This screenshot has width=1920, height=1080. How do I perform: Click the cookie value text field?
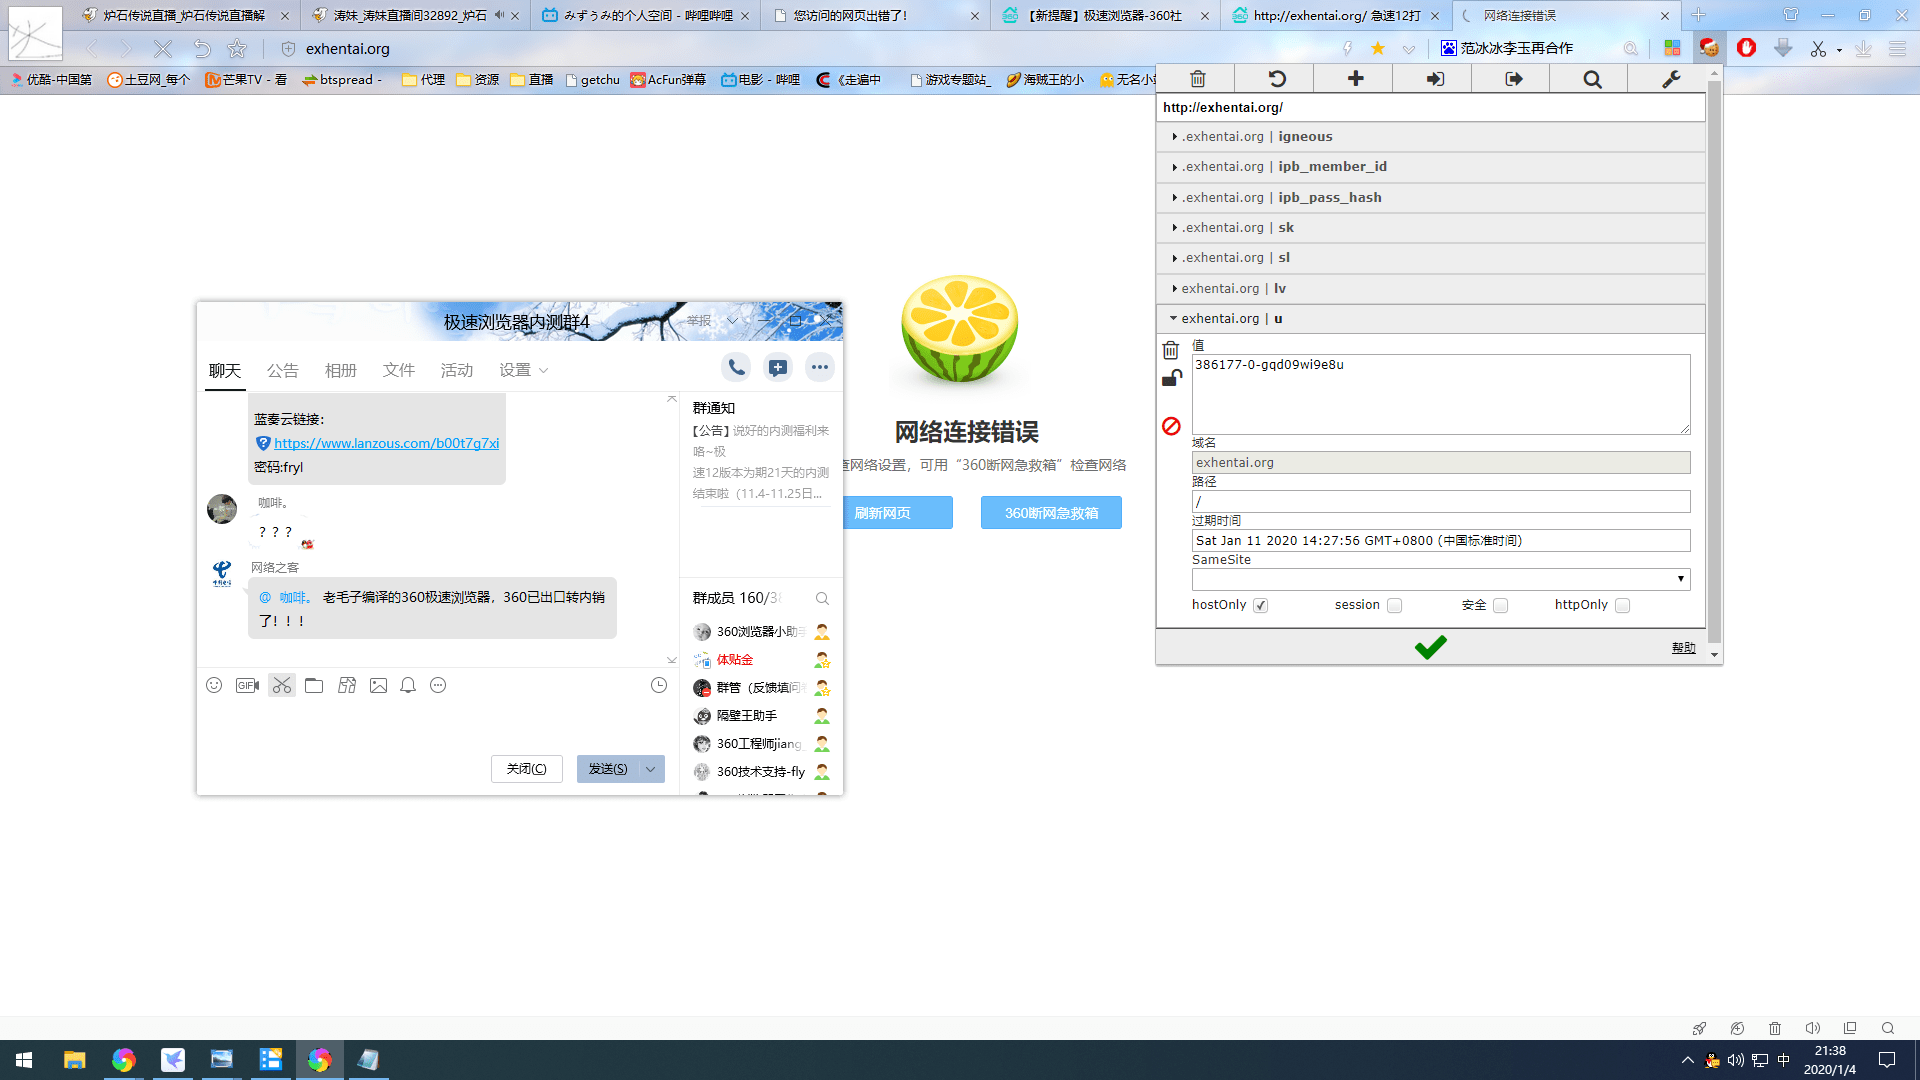coord(1440,393)
